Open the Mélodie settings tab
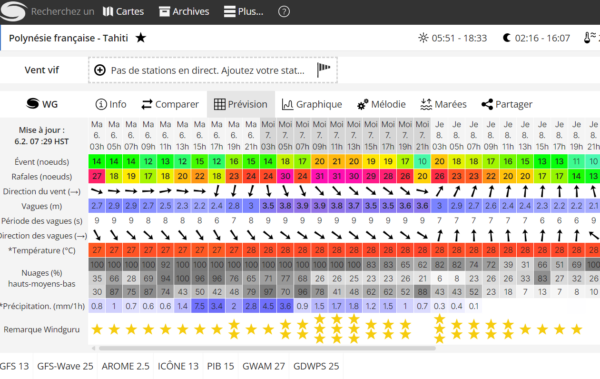The height and width of the screenshot is (379, 600). (x=381, y=104)
